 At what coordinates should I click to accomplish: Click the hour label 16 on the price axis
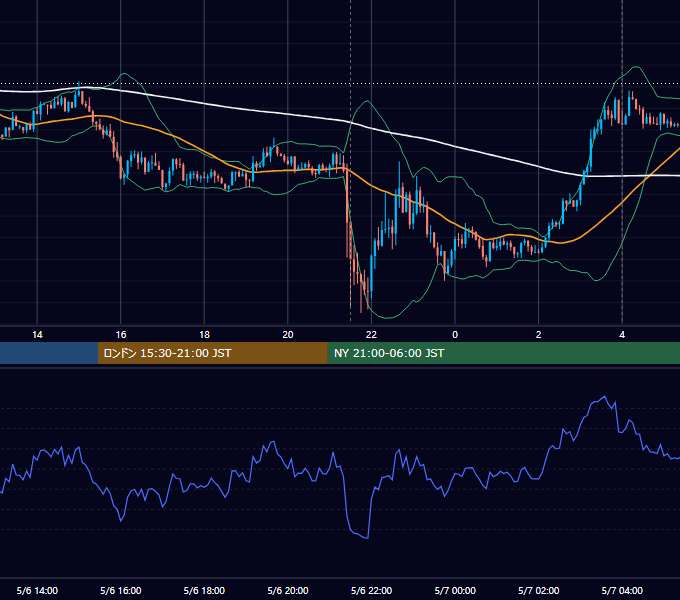pyautogui.click(x=121, y=335)
